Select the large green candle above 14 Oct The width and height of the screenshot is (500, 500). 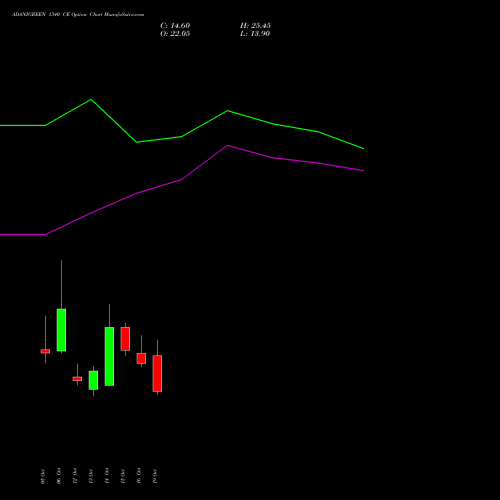(x=109, y=356)
